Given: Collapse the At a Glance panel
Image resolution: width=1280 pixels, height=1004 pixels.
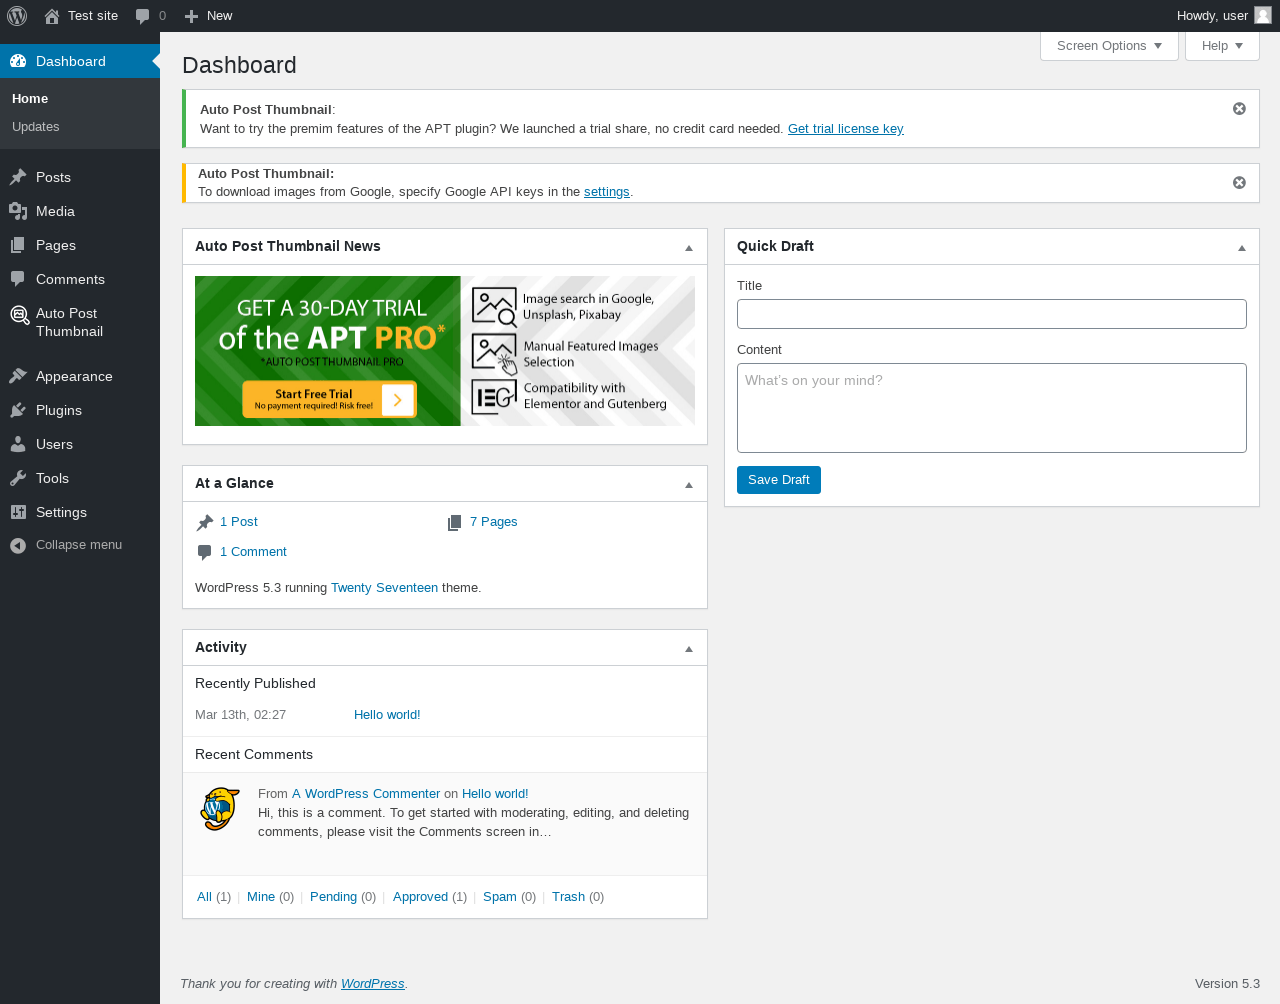Looking at the screenshot, I should 689,484.
